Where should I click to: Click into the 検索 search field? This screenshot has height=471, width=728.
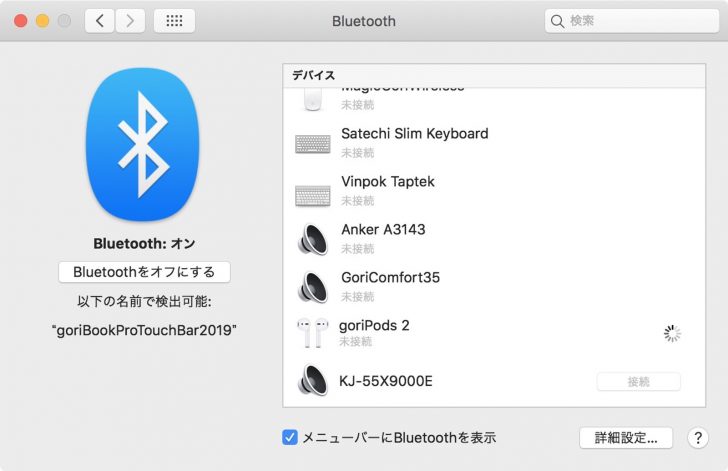pos(632,21)
